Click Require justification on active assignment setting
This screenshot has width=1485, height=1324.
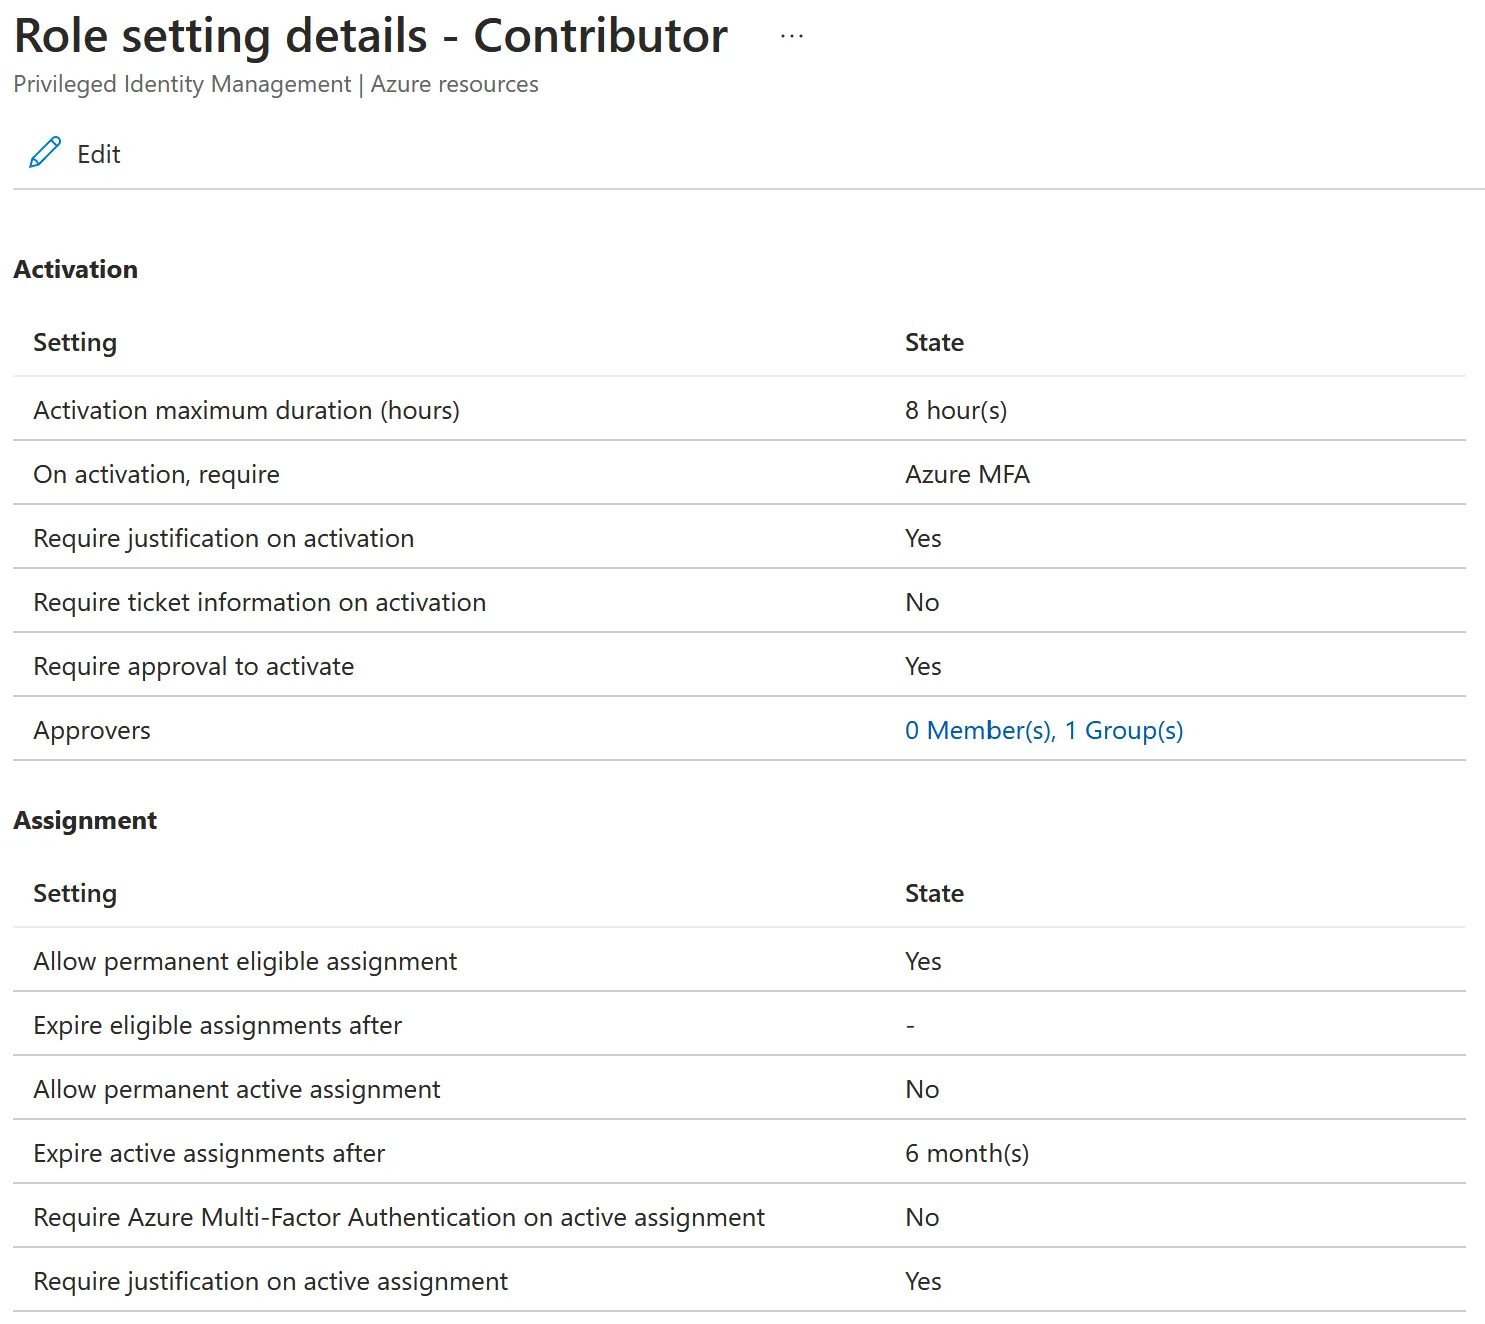click(270, 1282)
